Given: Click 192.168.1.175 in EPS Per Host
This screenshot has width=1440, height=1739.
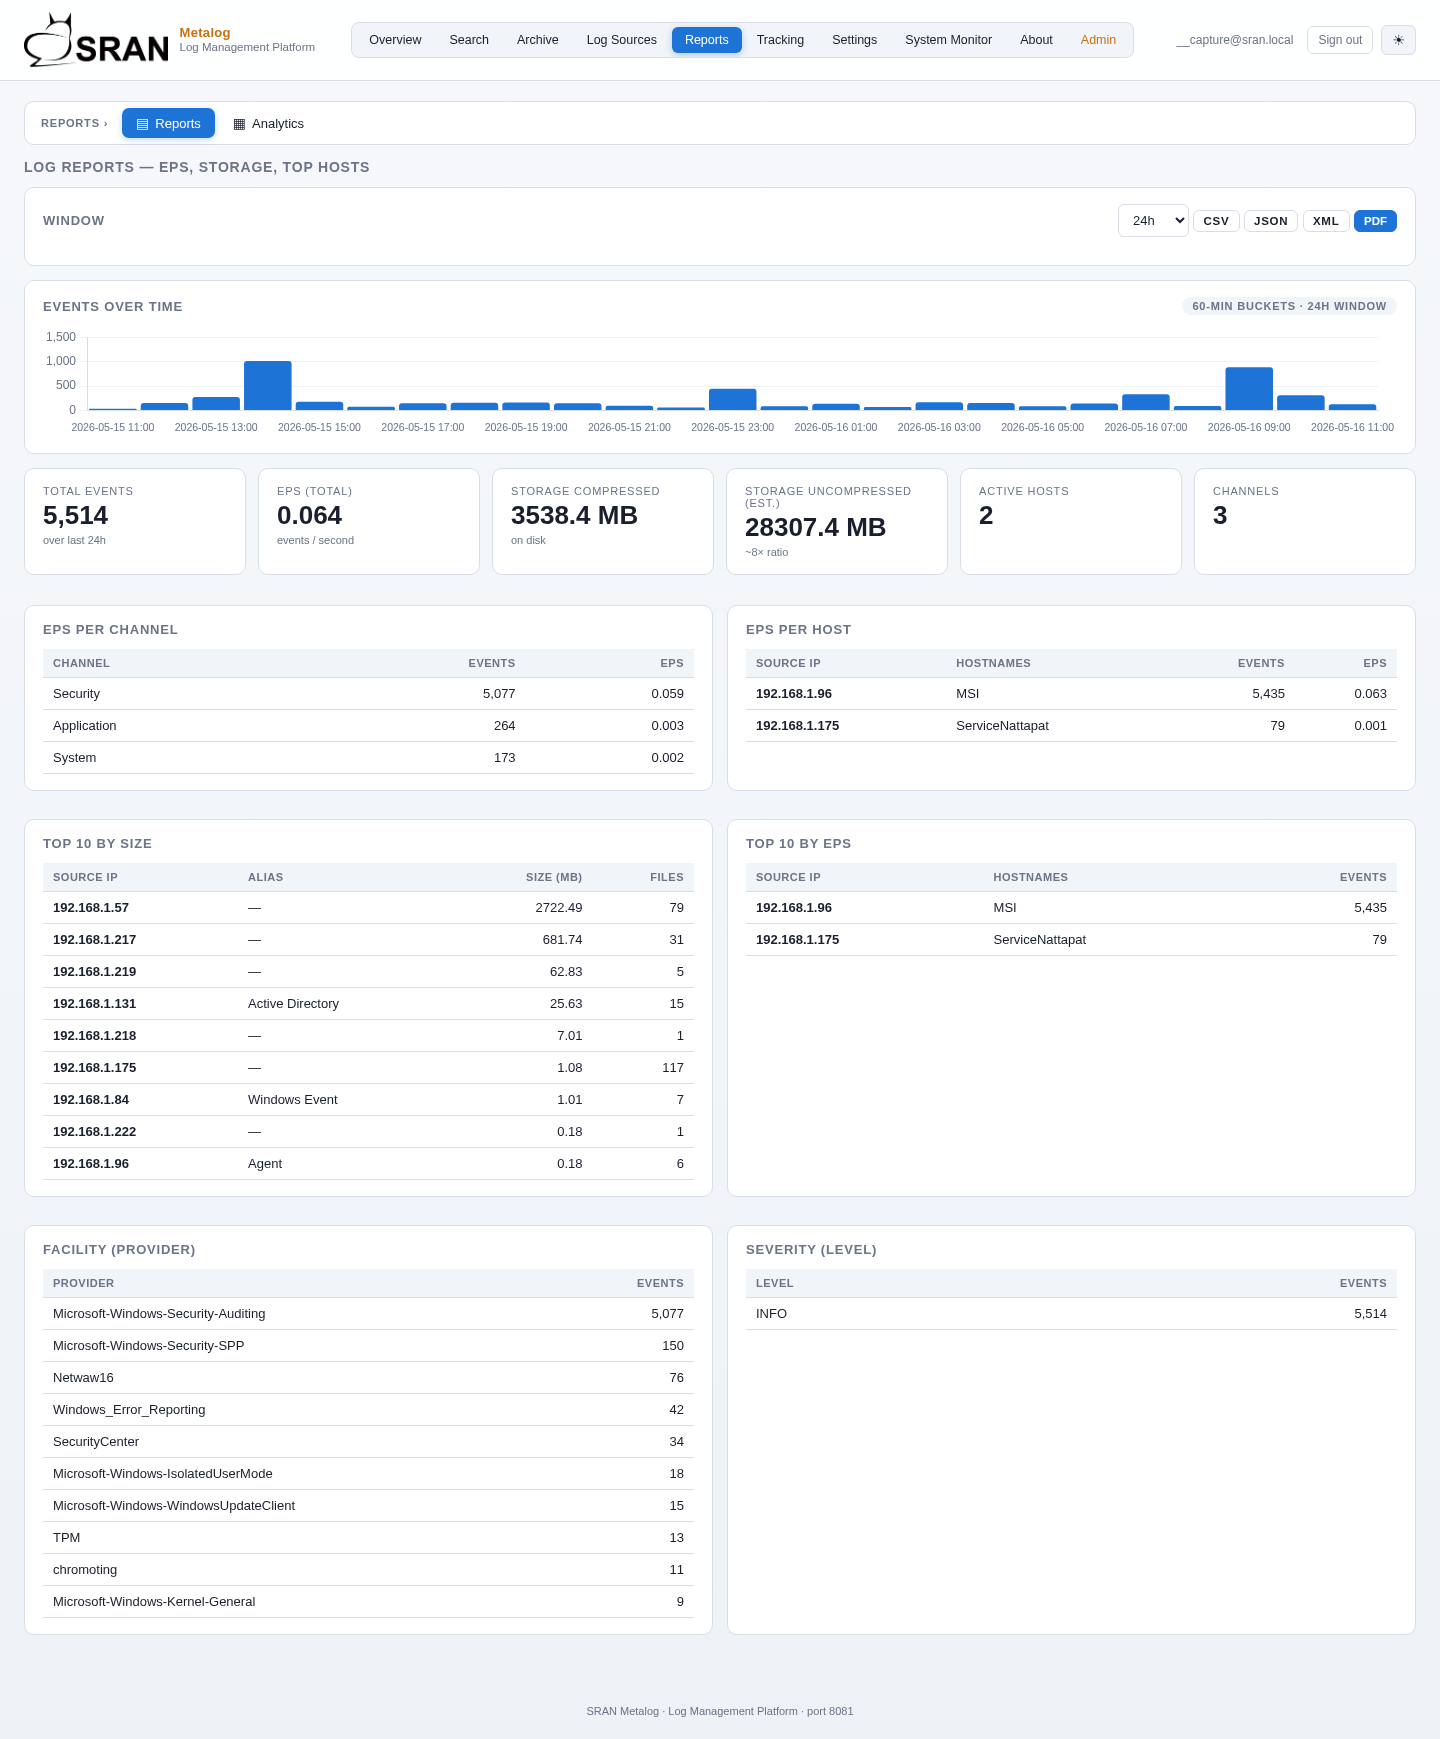Looking at the screenshot, I should [797, 726].
